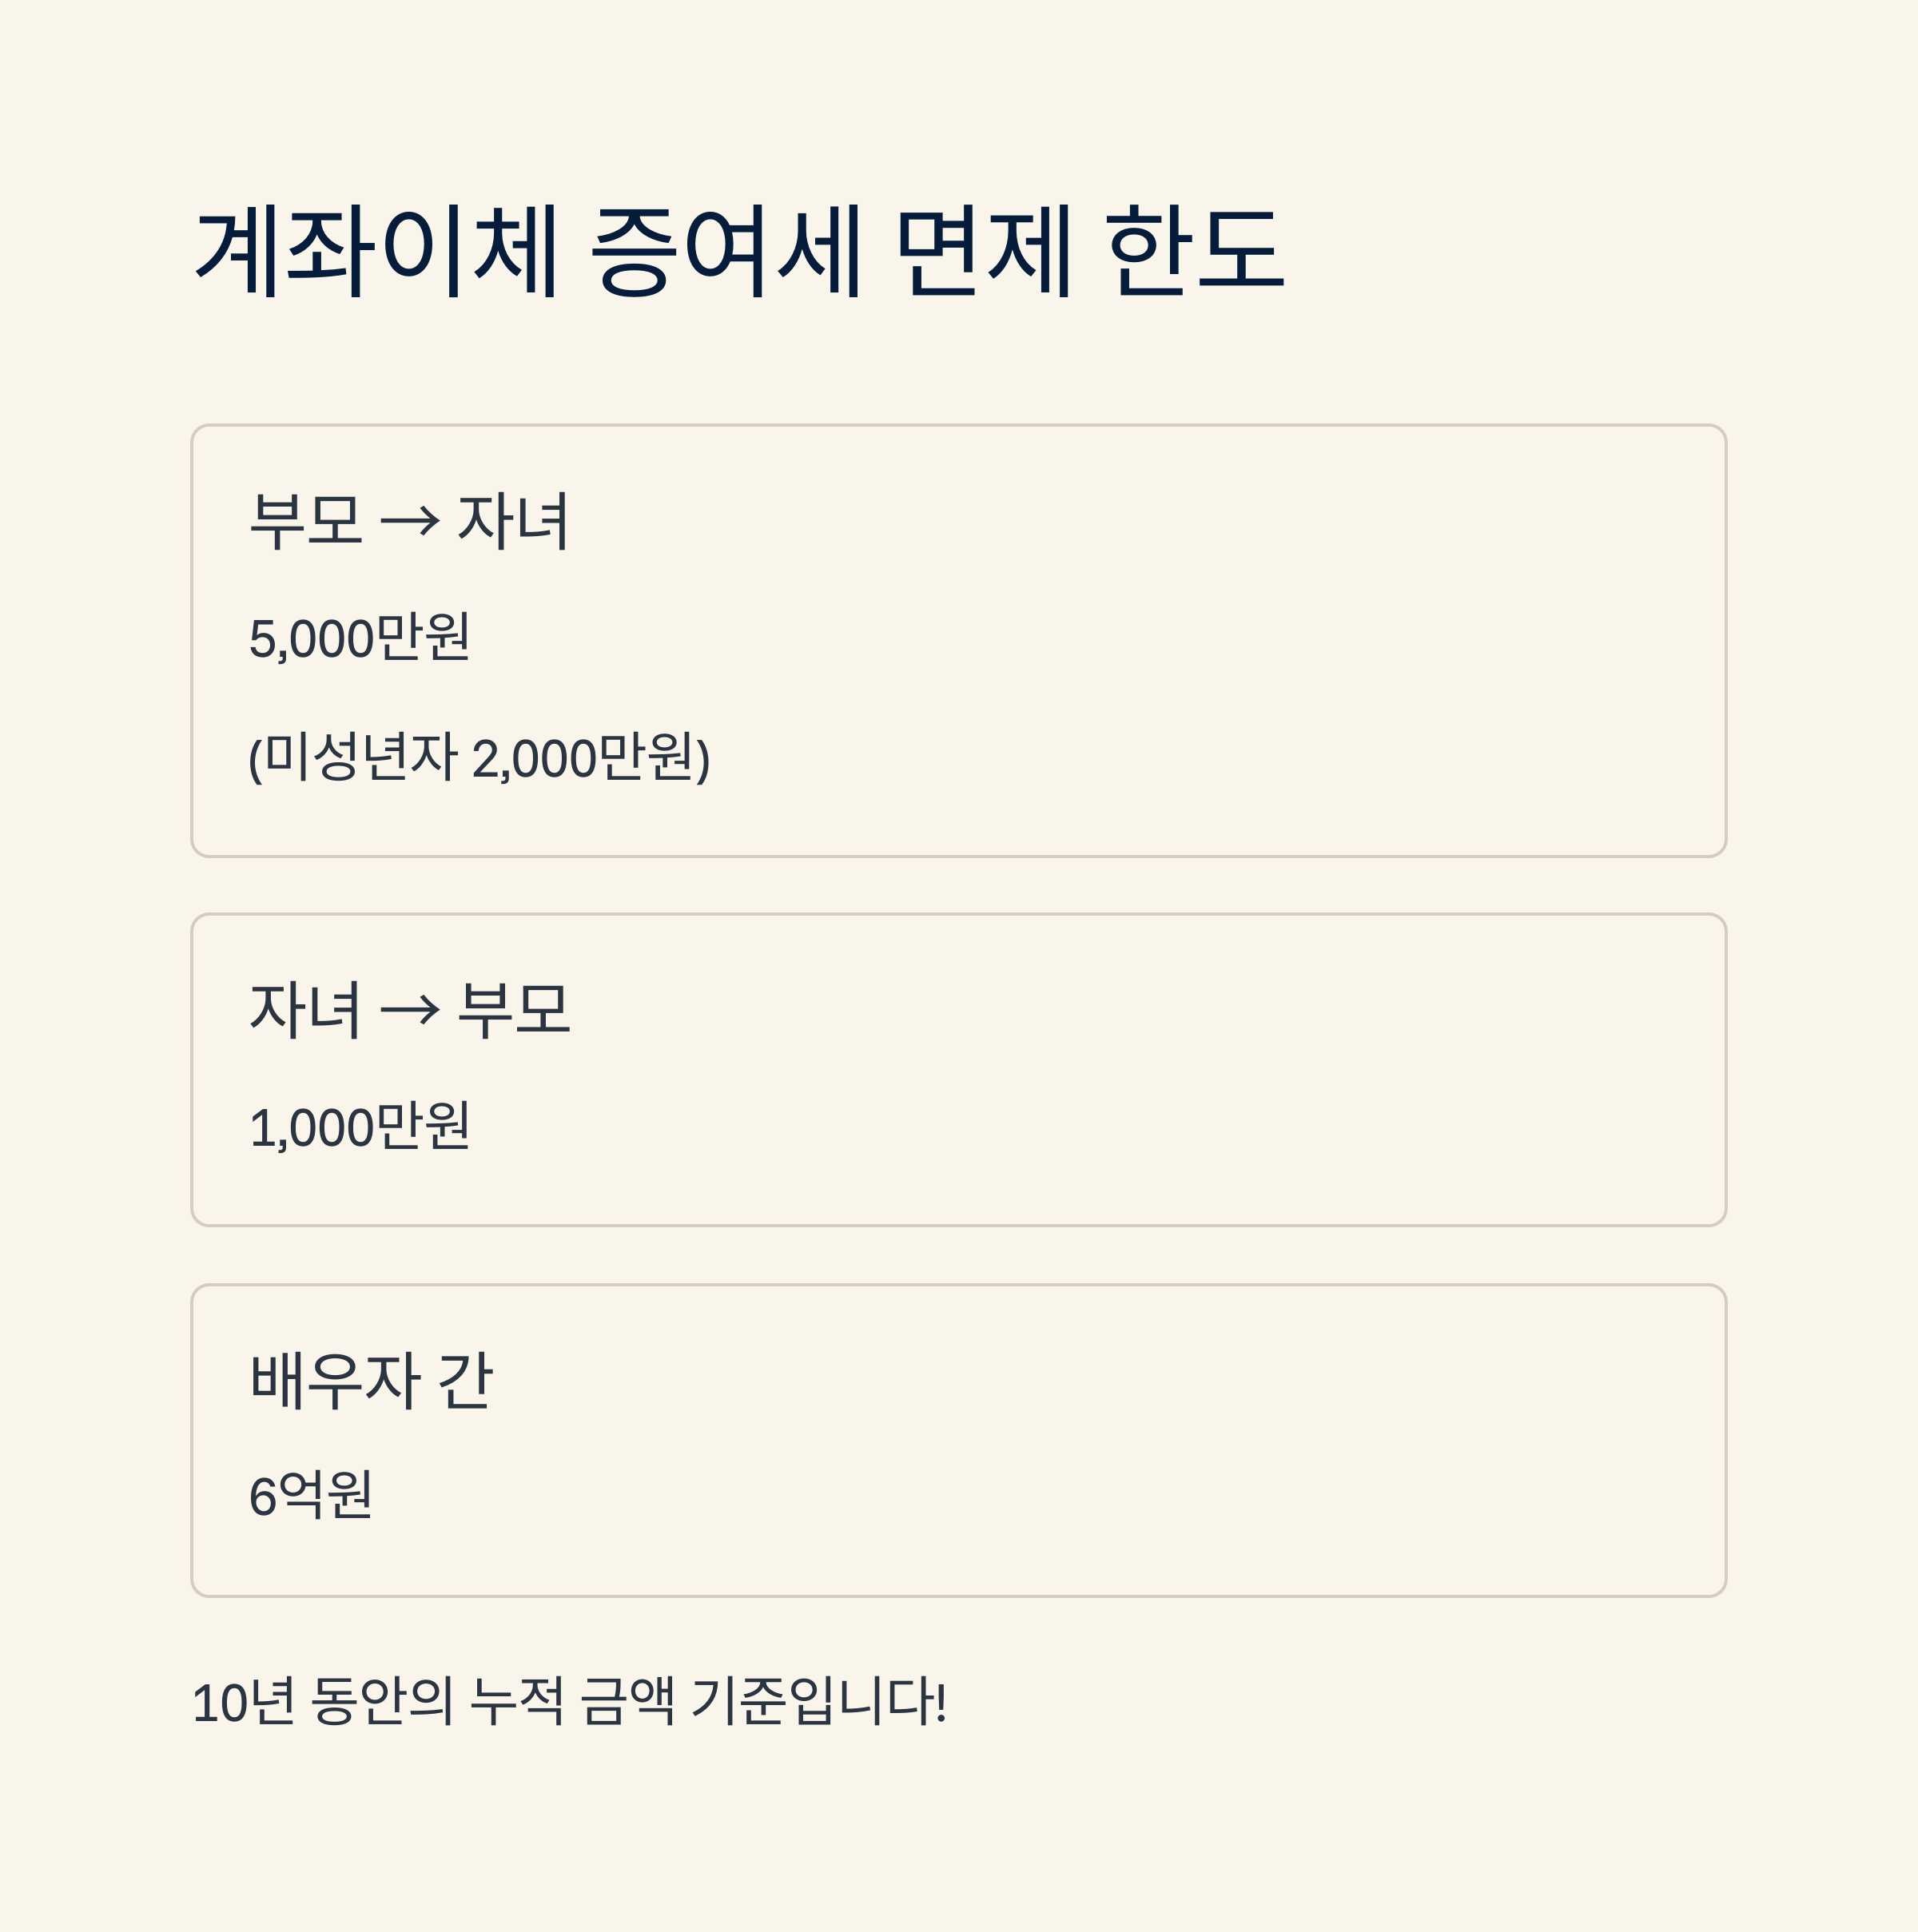Viewport: 1918px width, 1932px height.
Task: Select the 1,000만원 amount text
Action: pyautogui.click(x=359, y=1127)
